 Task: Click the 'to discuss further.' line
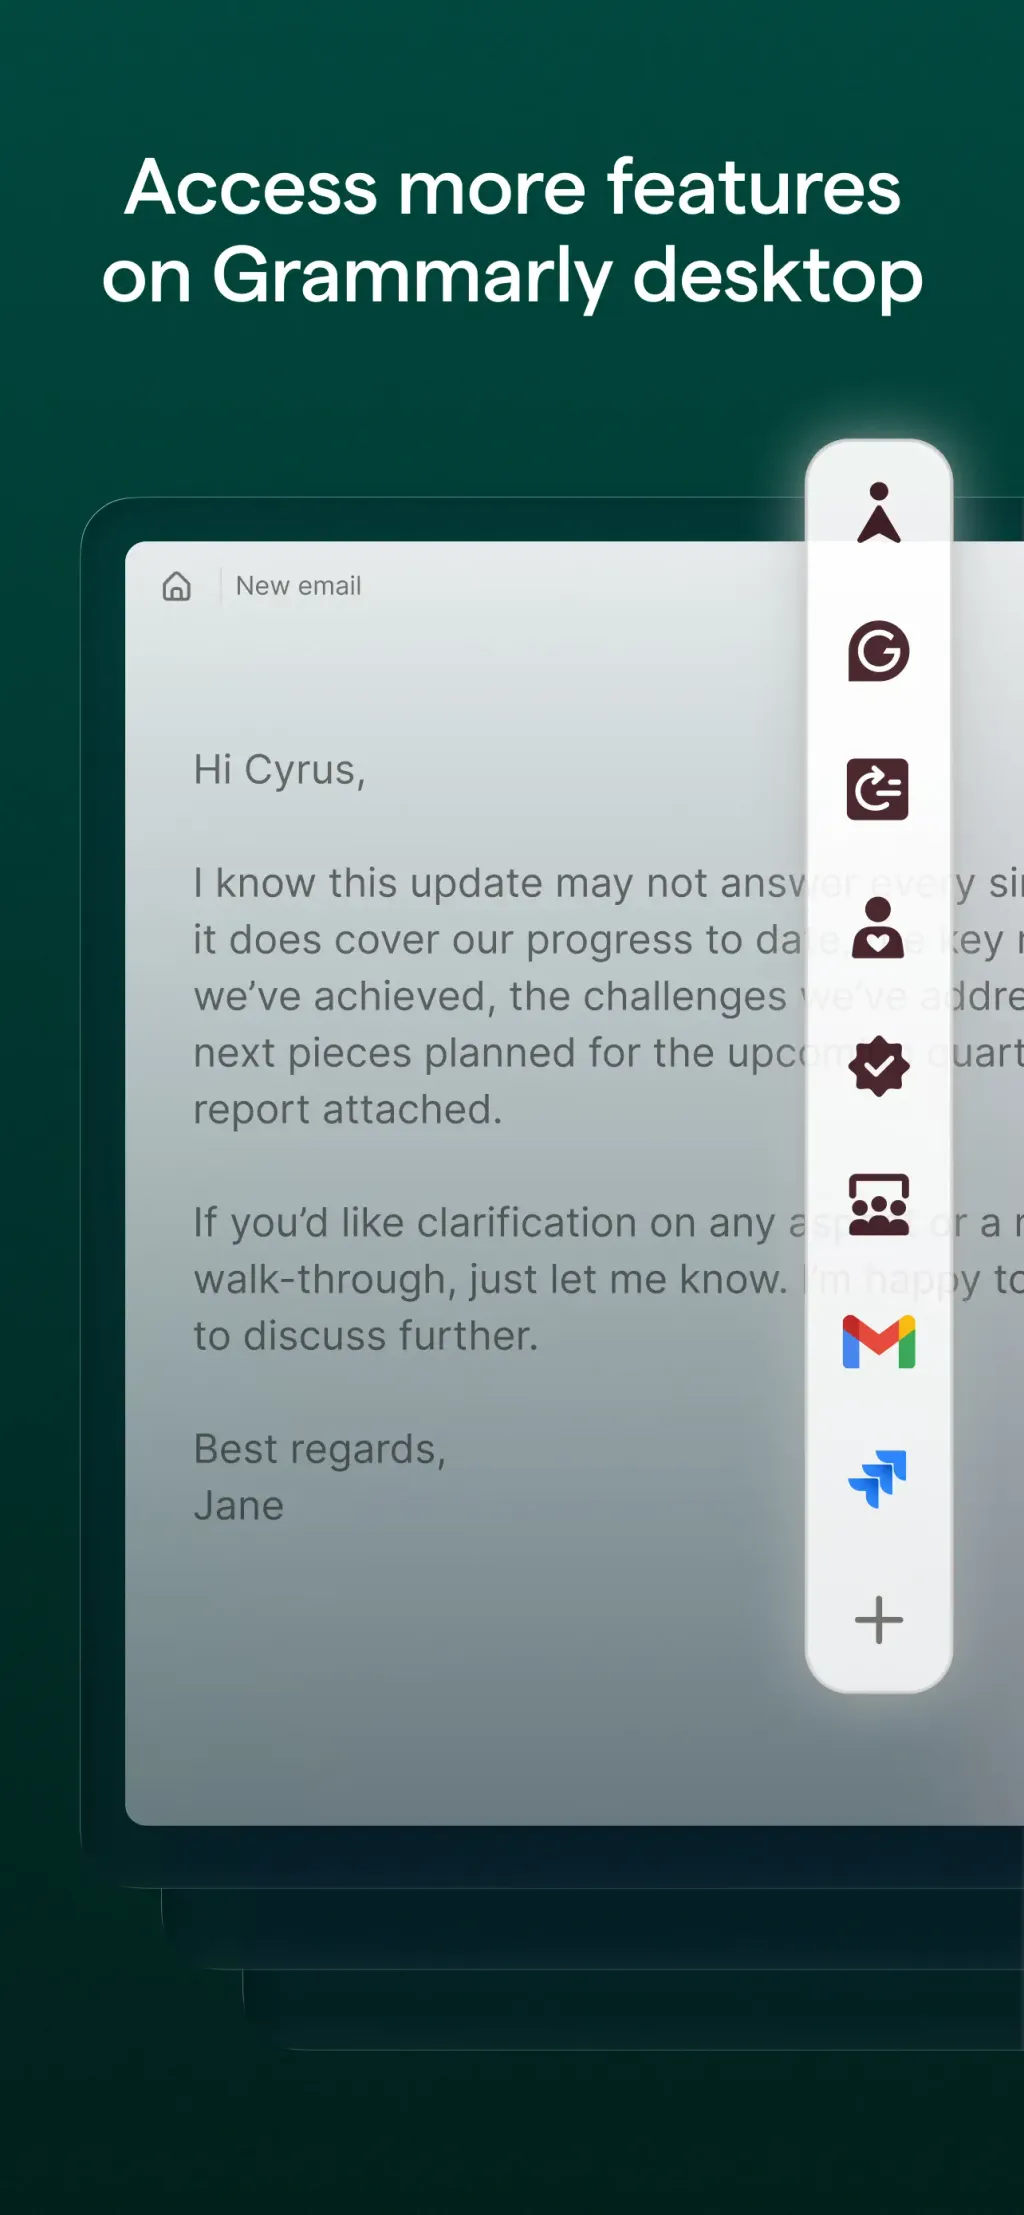(366, 1336)
